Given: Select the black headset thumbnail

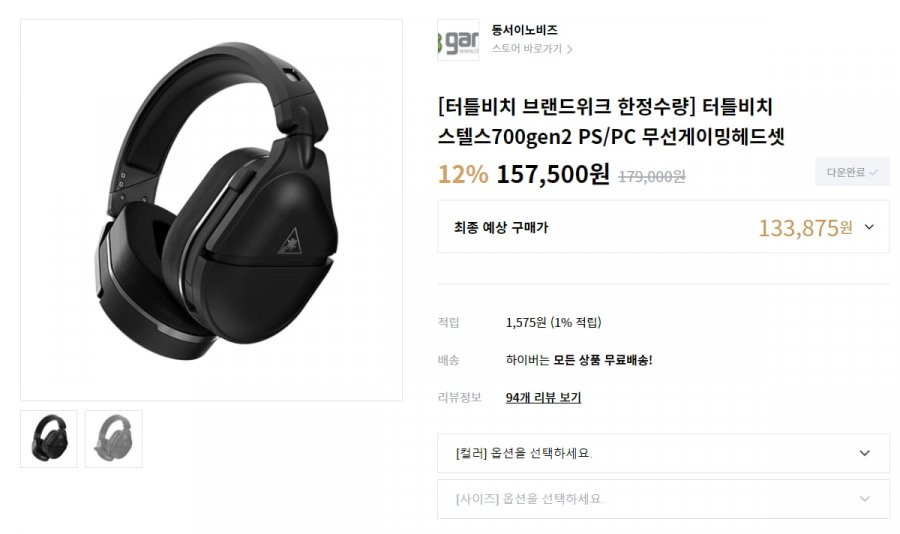Looking at the screenshot, I should (49, 439).
